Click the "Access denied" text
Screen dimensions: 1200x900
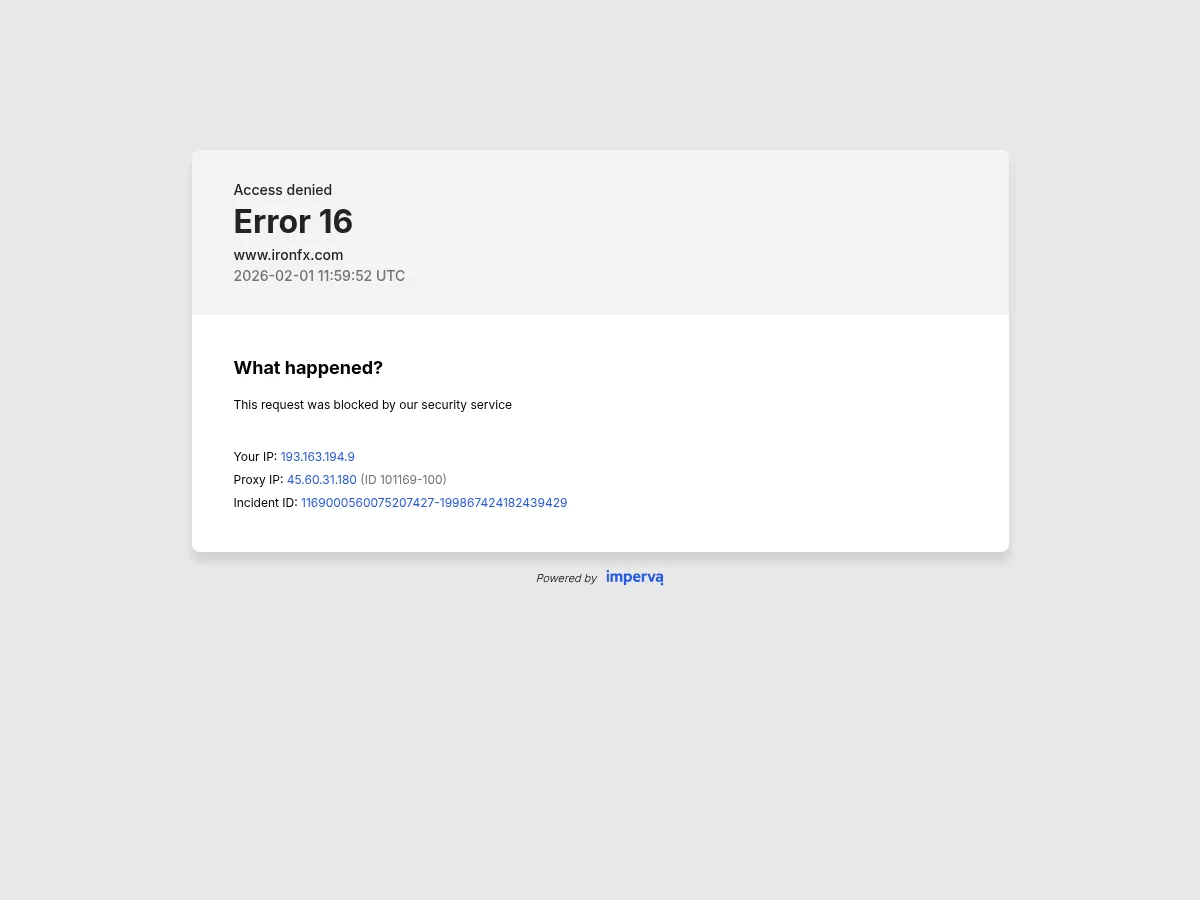click(282, 190)
